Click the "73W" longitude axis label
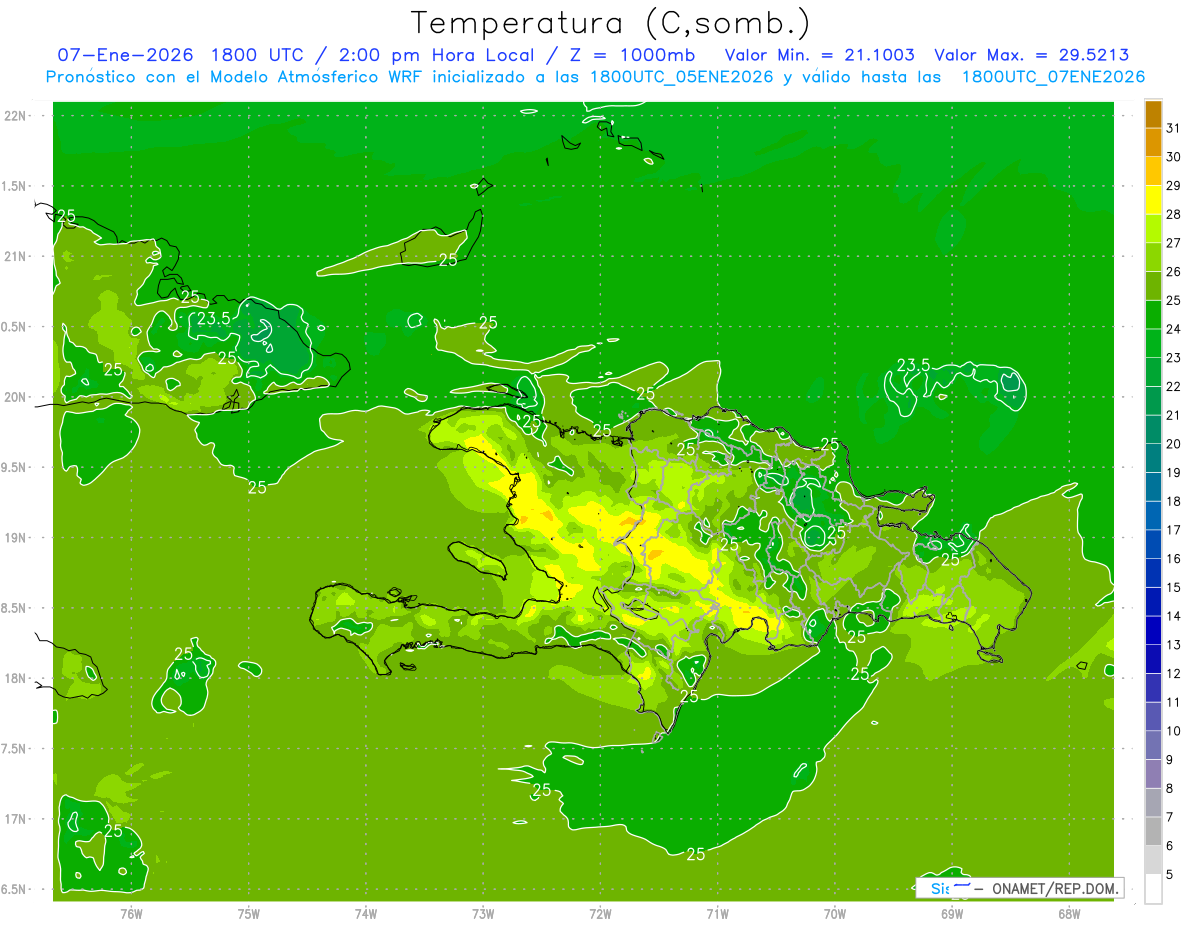The image size is (1200, 927). point(483,913)
